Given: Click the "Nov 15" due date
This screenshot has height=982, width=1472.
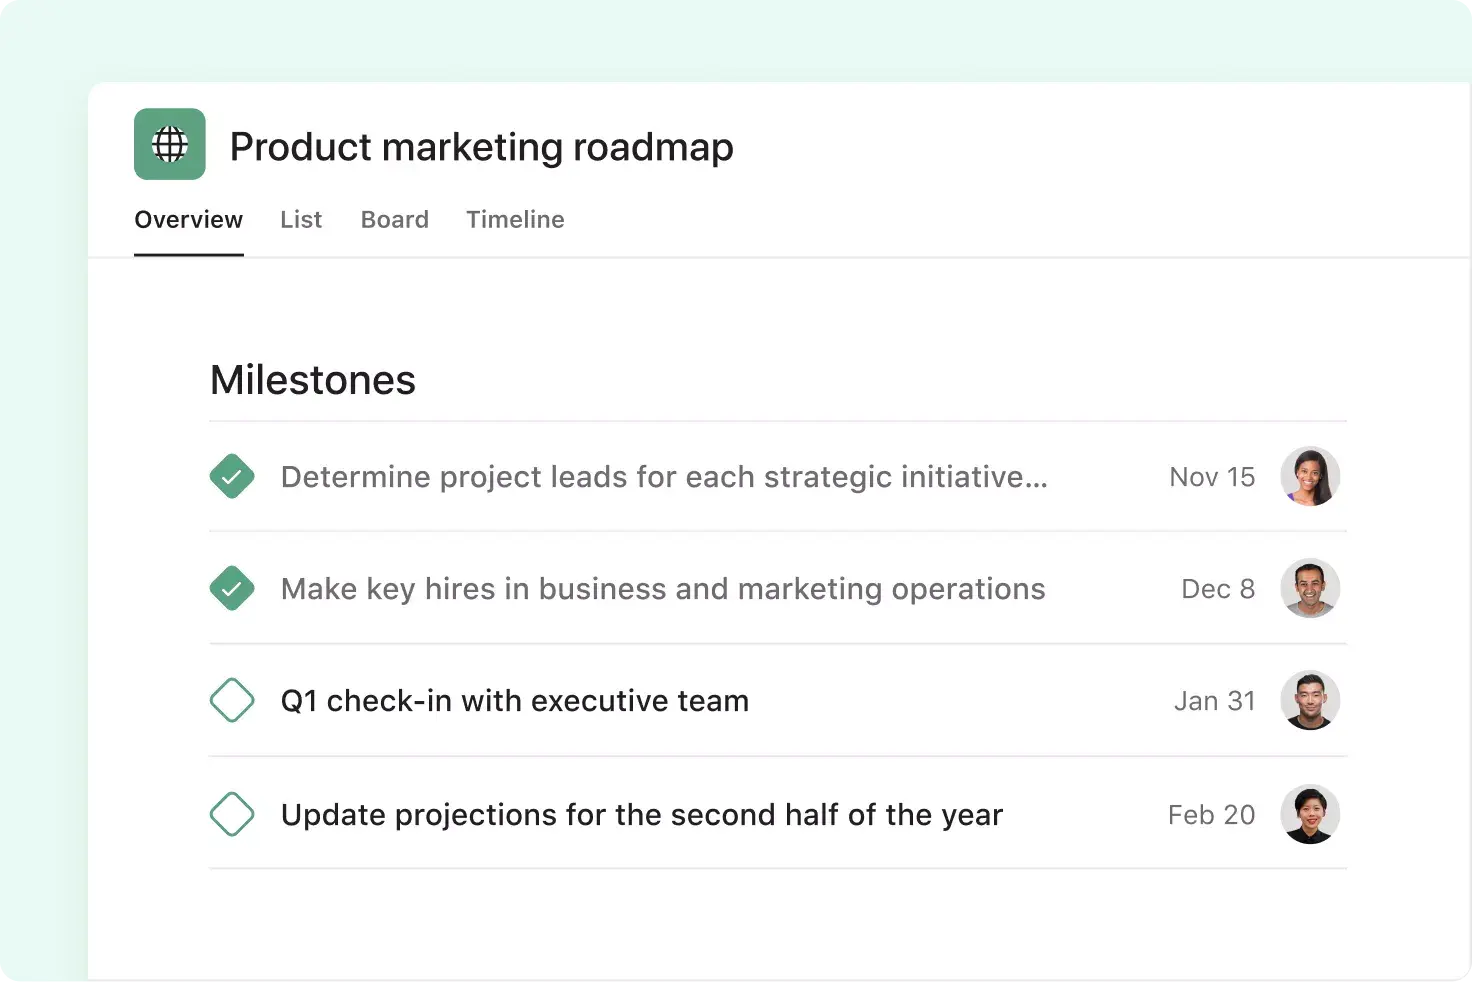Looking at the screenshot, I should point(1211,476).
